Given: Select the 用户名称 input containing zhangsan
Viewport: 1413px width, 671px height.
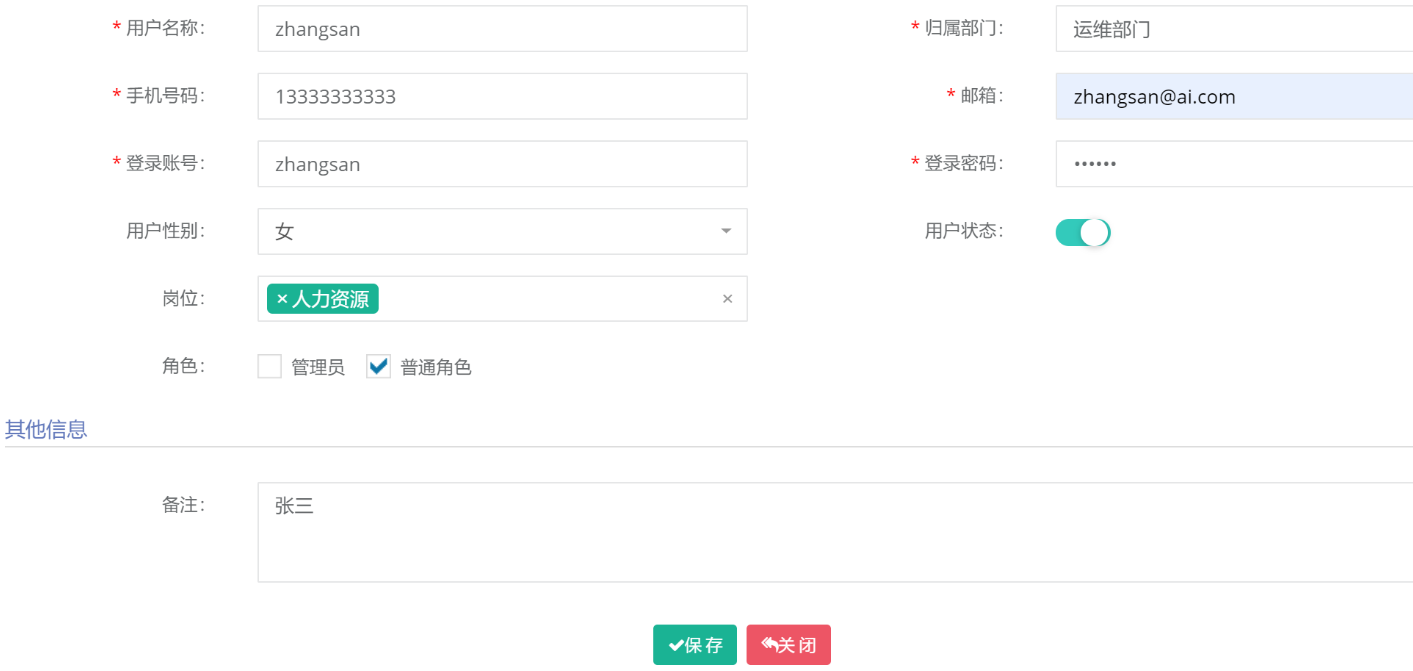Looking at the screenshot, I should 500,28.
